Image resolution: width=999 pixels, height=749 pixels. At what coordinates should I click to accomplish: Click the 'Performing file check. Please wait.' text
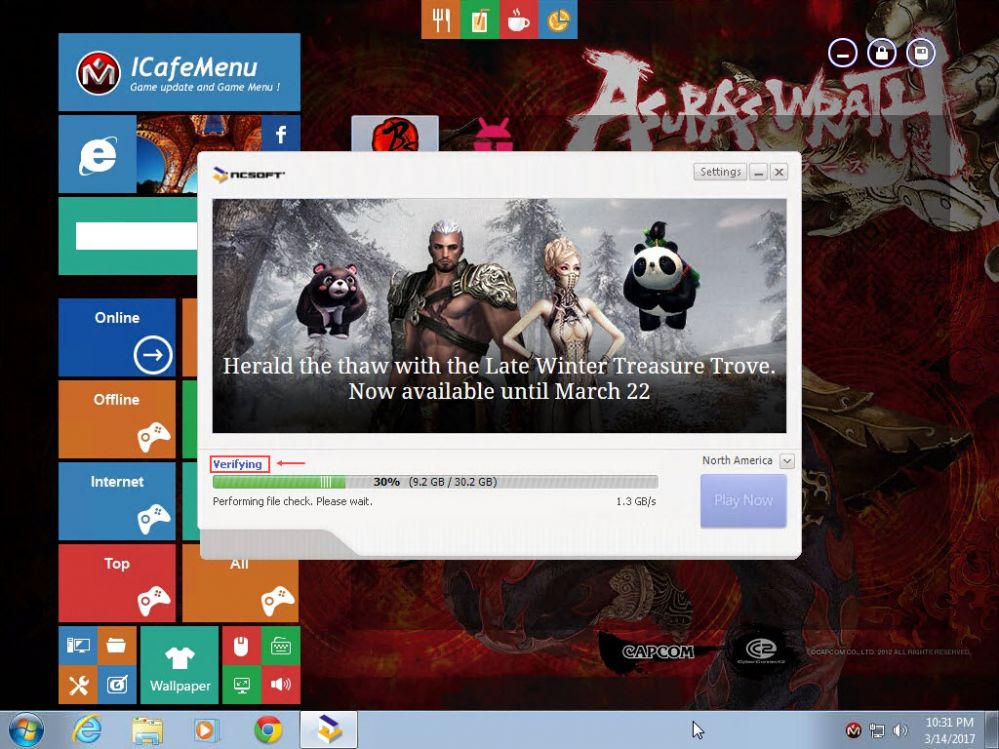click(x=292, y=501)
